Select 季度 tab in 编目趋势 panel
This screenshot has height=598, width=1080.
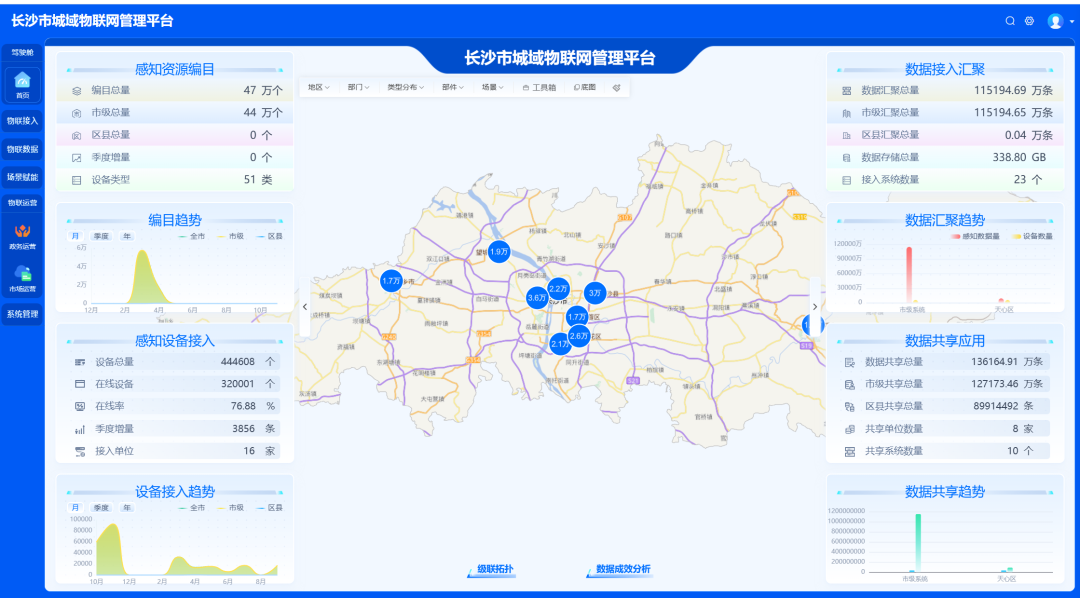tap(101, 236)
